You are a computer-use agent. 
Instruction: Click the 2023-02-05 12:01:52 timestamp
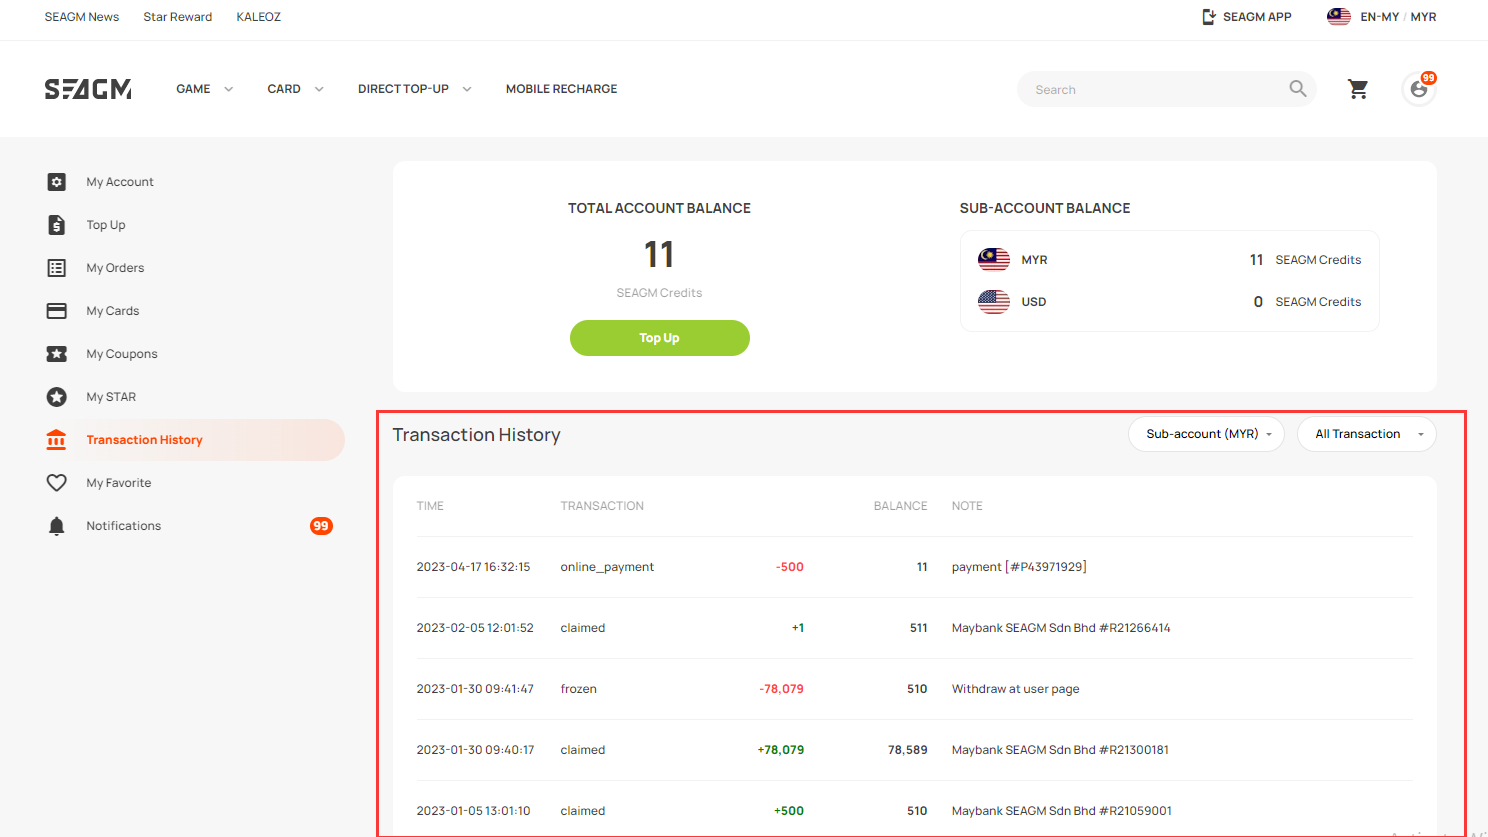coord(475,628)
